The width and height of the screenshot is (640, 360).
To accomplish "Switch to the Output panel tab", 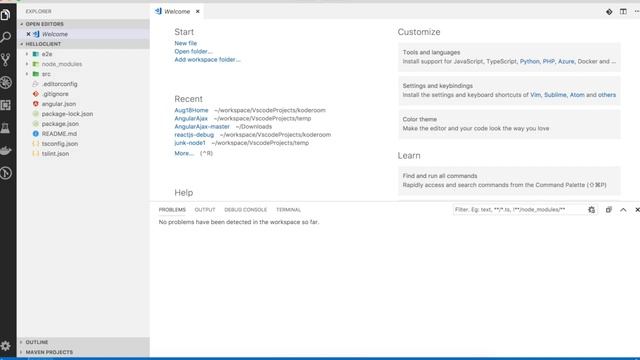I will coord(205,210).
